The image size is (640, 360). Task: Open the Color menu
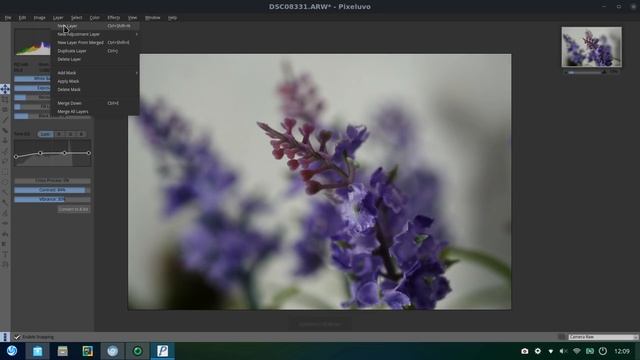(95, 18)
